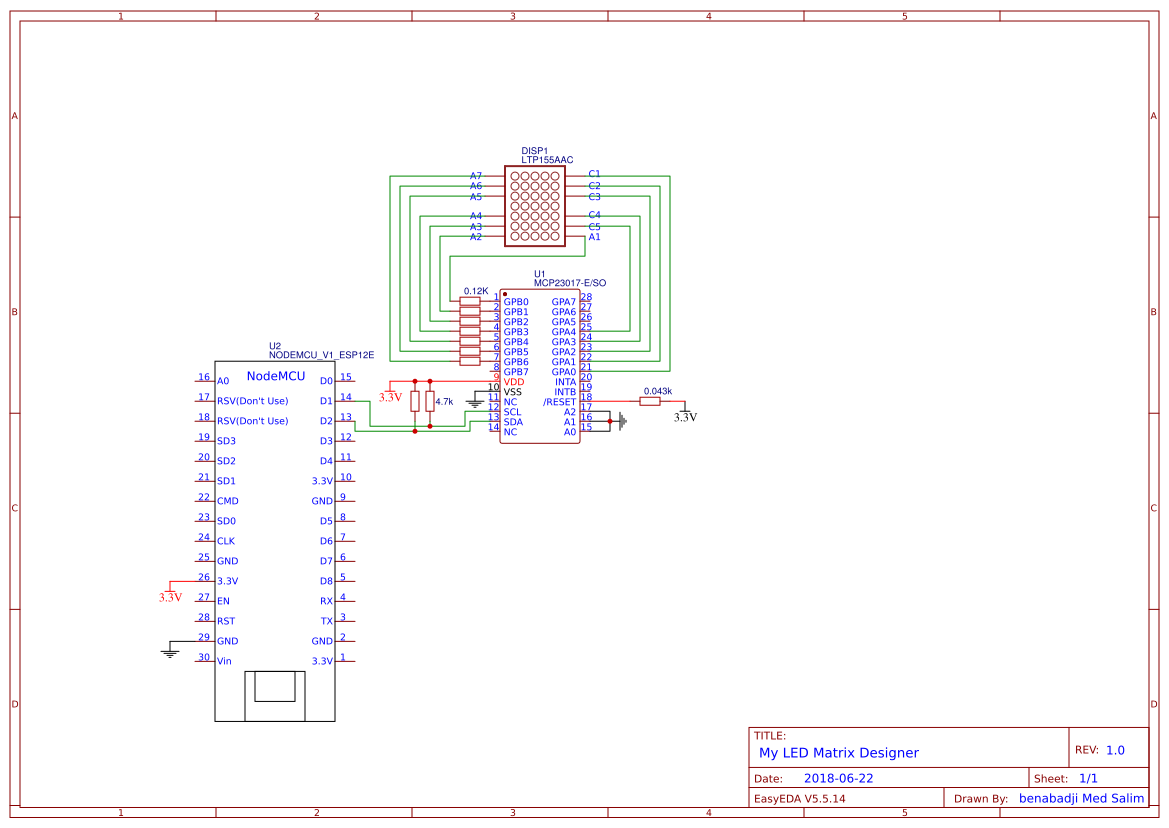Click the Drawn By name benabadji Med Salim
This screenshot has width=1169, height=828.
click(1081, 797)
